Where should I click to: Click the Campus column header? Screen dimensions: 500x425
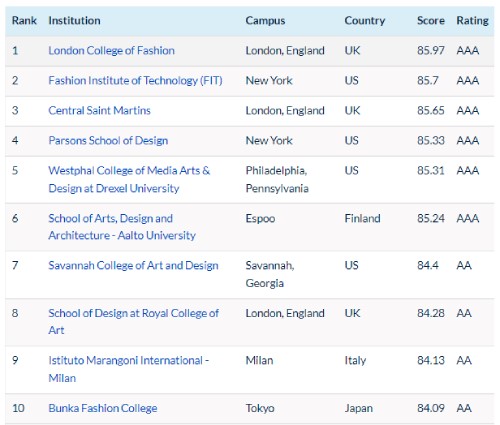pyautogui.click(x=265, y=21)
